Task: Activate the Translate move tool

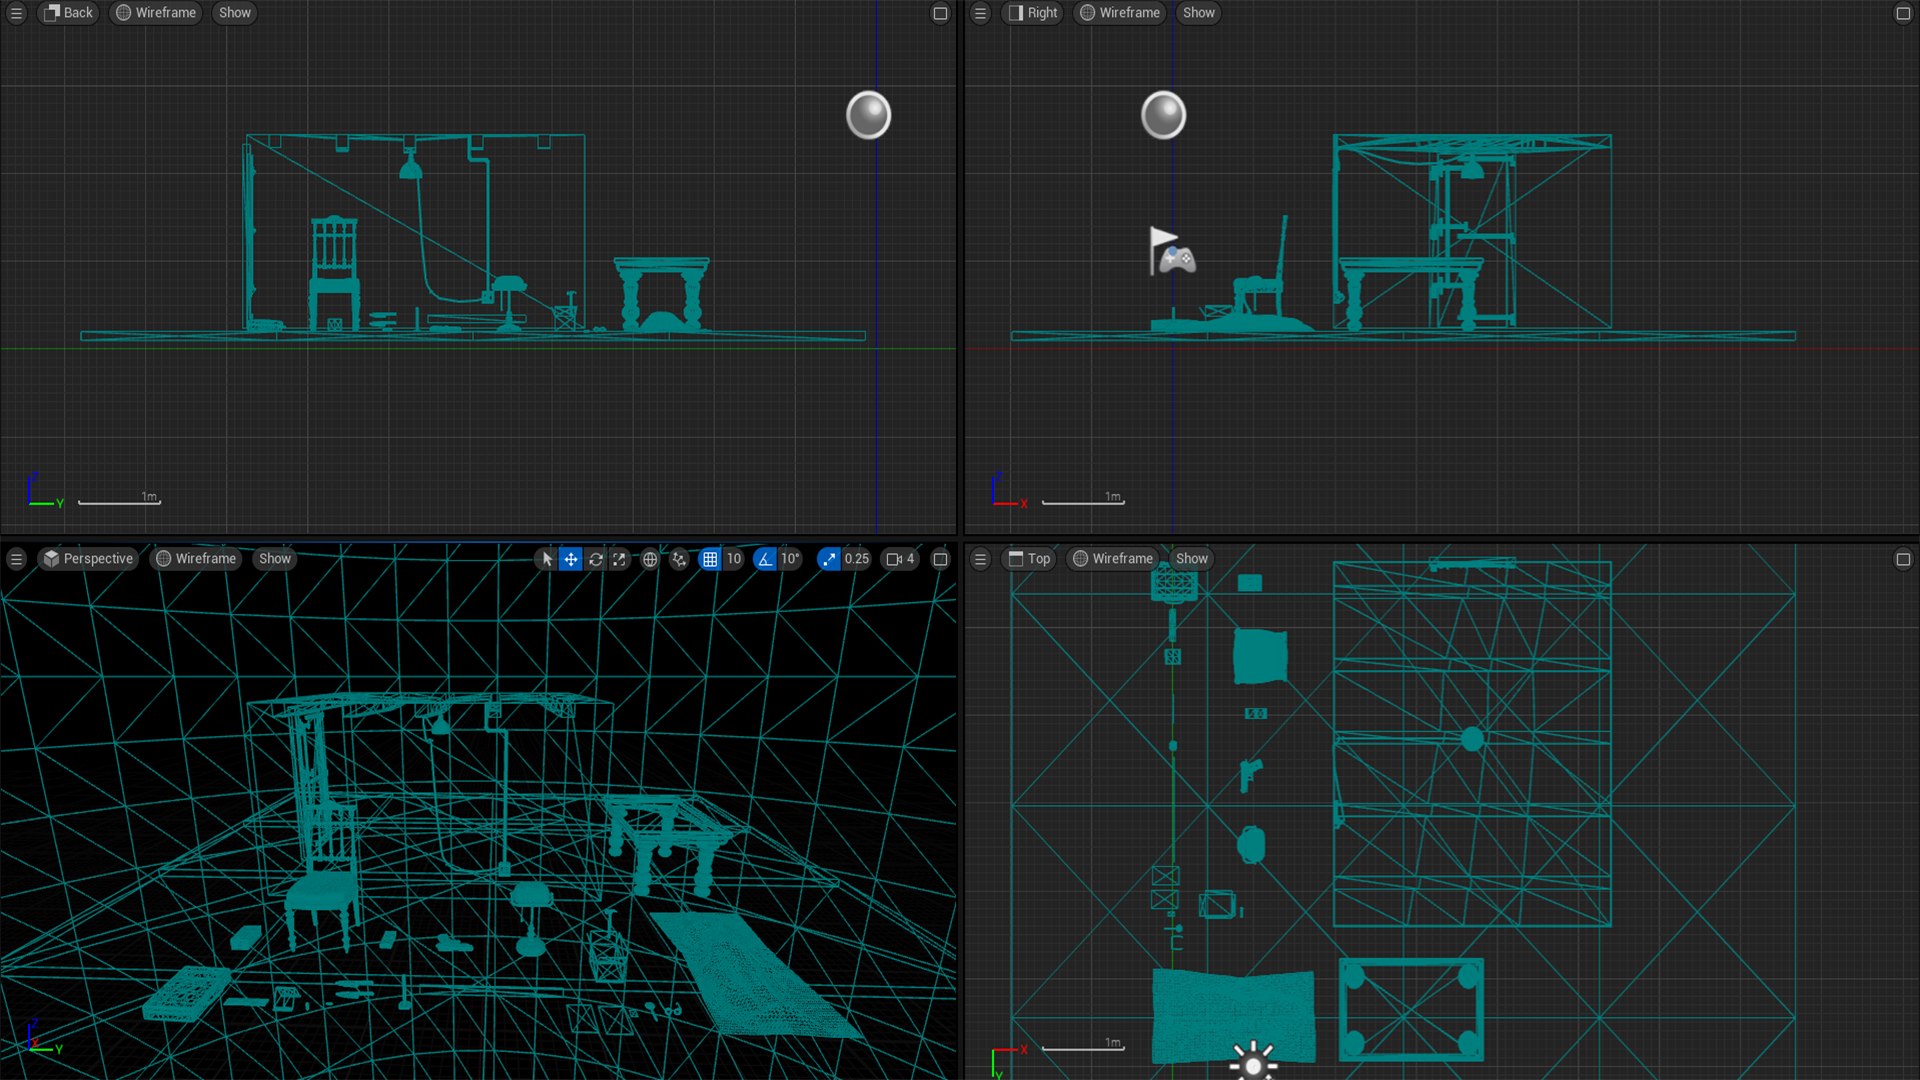Action: coord(571,559)
